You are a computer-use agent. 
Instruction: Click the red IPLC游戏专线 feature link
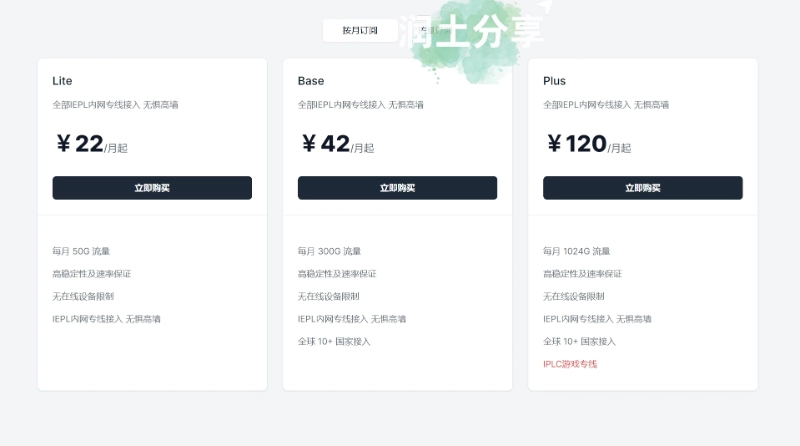(570, 364)
